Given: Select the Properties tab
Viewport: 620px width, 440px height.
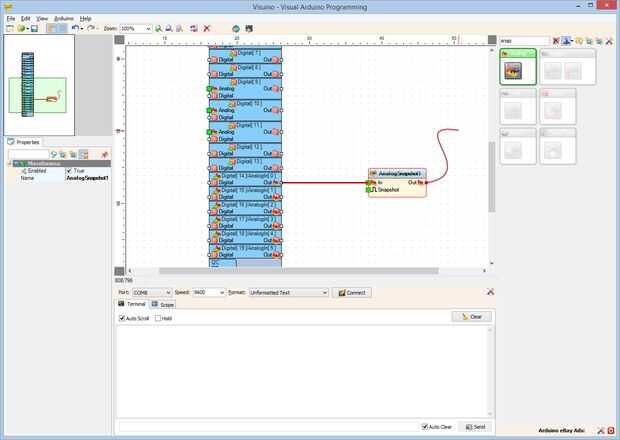Looking at the screenshot, I should [24, 142].
